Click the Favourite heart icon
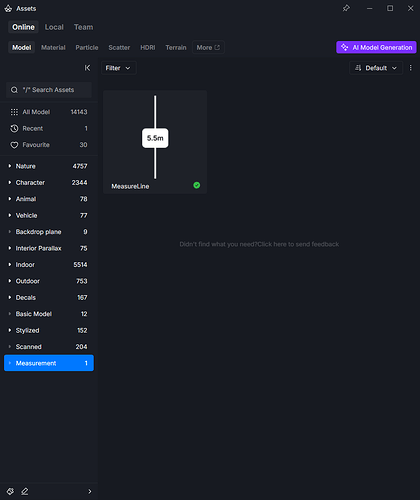The width and height of the screenshot is (420, 500). 14,145
